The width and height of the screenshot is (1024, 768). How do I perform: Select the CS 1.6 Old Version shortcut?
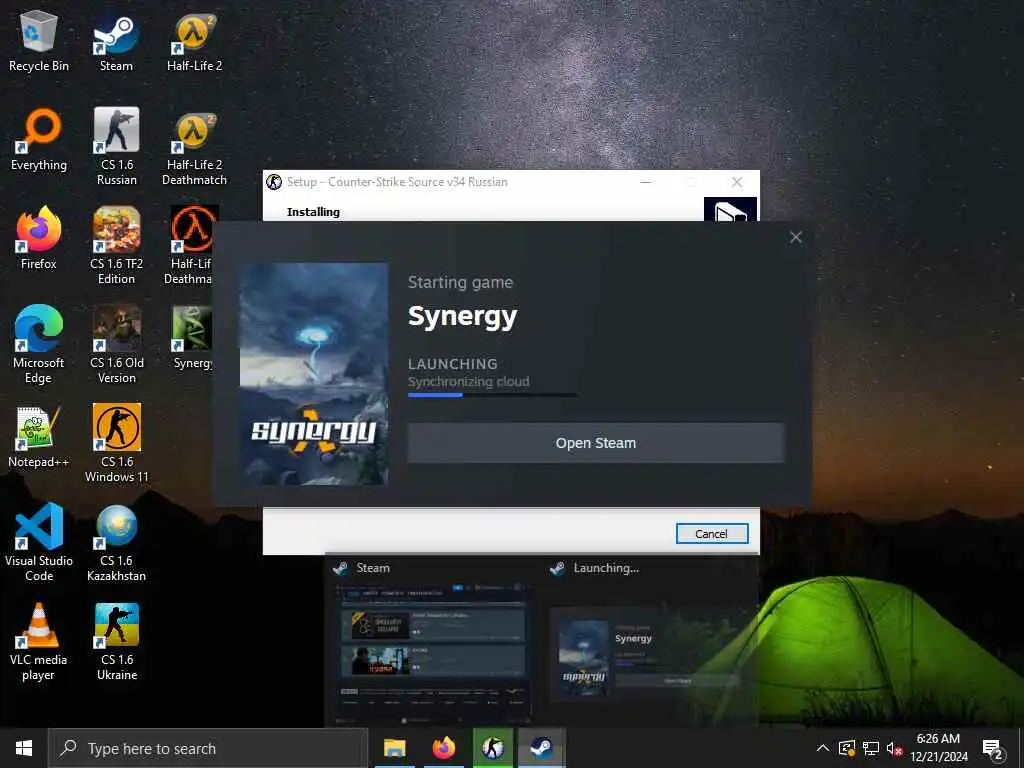tap(116, 345)
